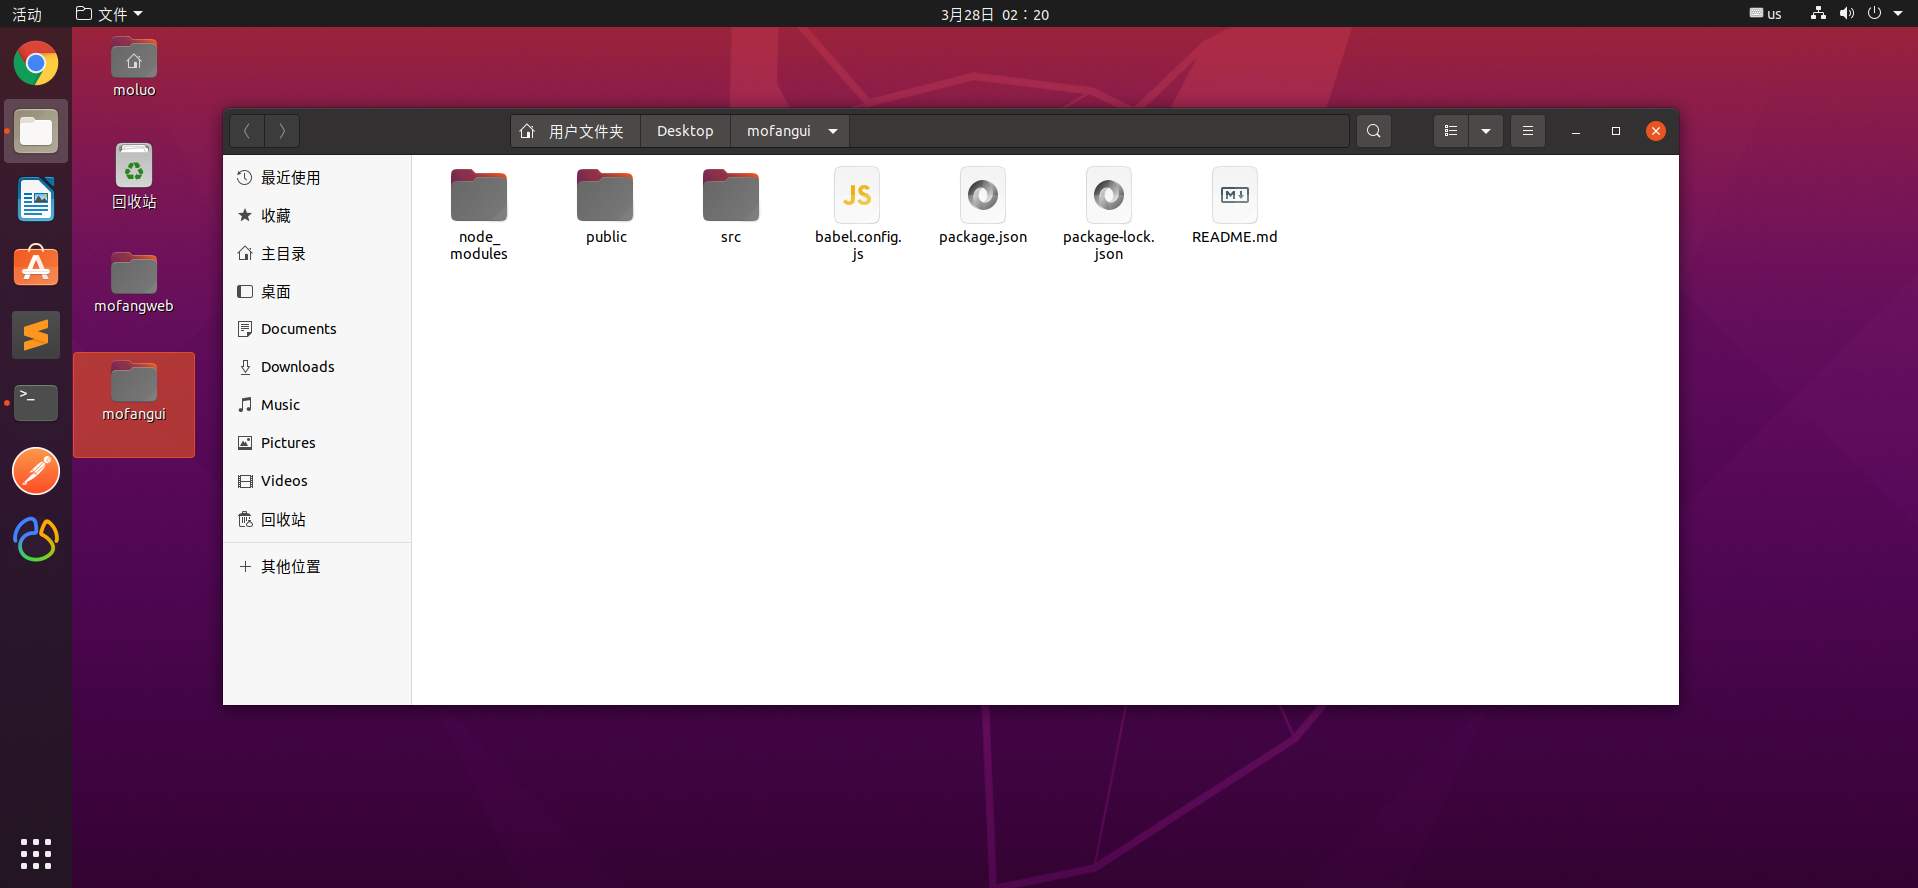Select the package-lock.json file
Viewport: 1918px width, 888px height.
(1109, 214)
